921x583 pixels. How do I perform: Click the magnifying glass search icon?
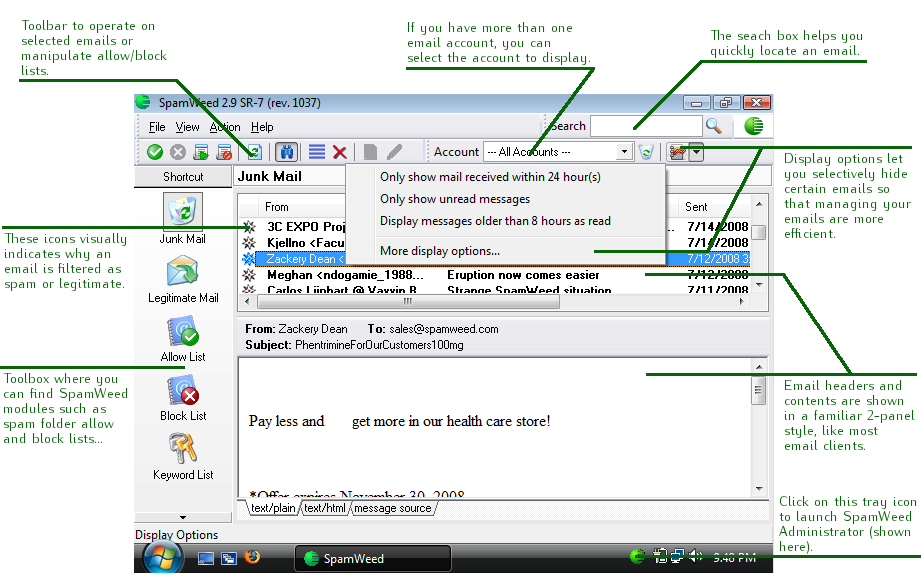[714, 126]
